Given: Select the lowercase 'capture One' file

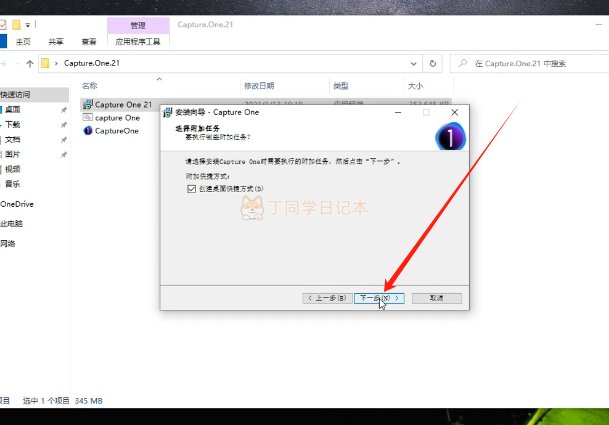Looking at the screenshot, I should 117,117.
